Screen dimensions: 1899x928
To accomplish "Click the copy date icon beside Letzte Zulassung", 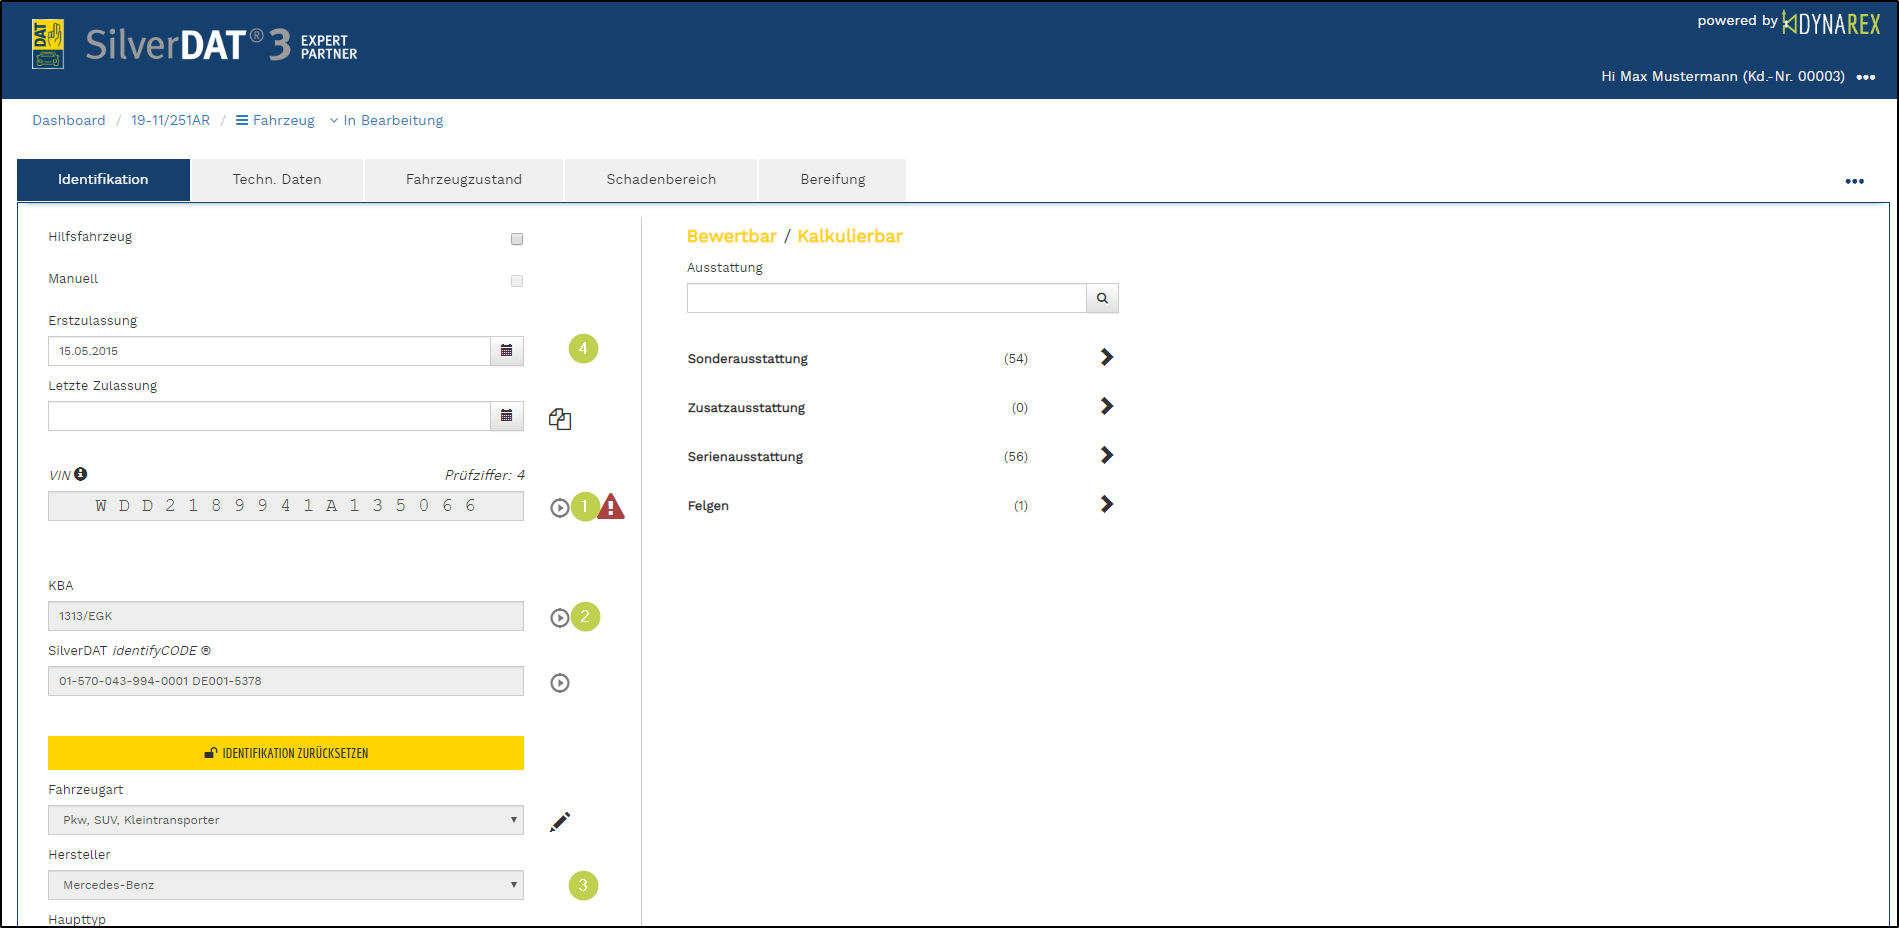I will [x=560, y=419].
